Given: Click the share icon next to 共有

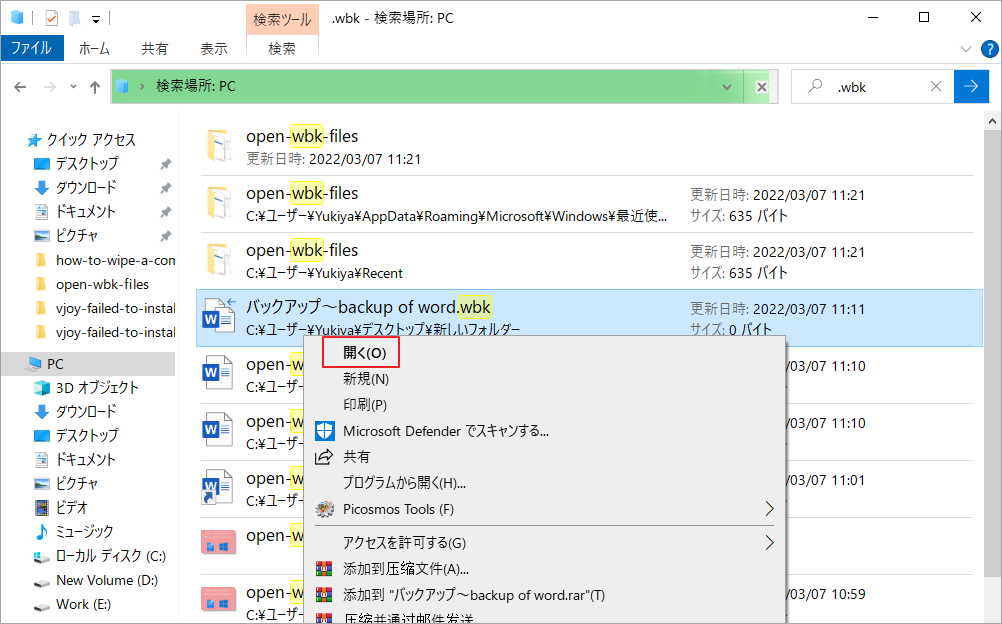Looking at the screenshot, I should point(325,457).
